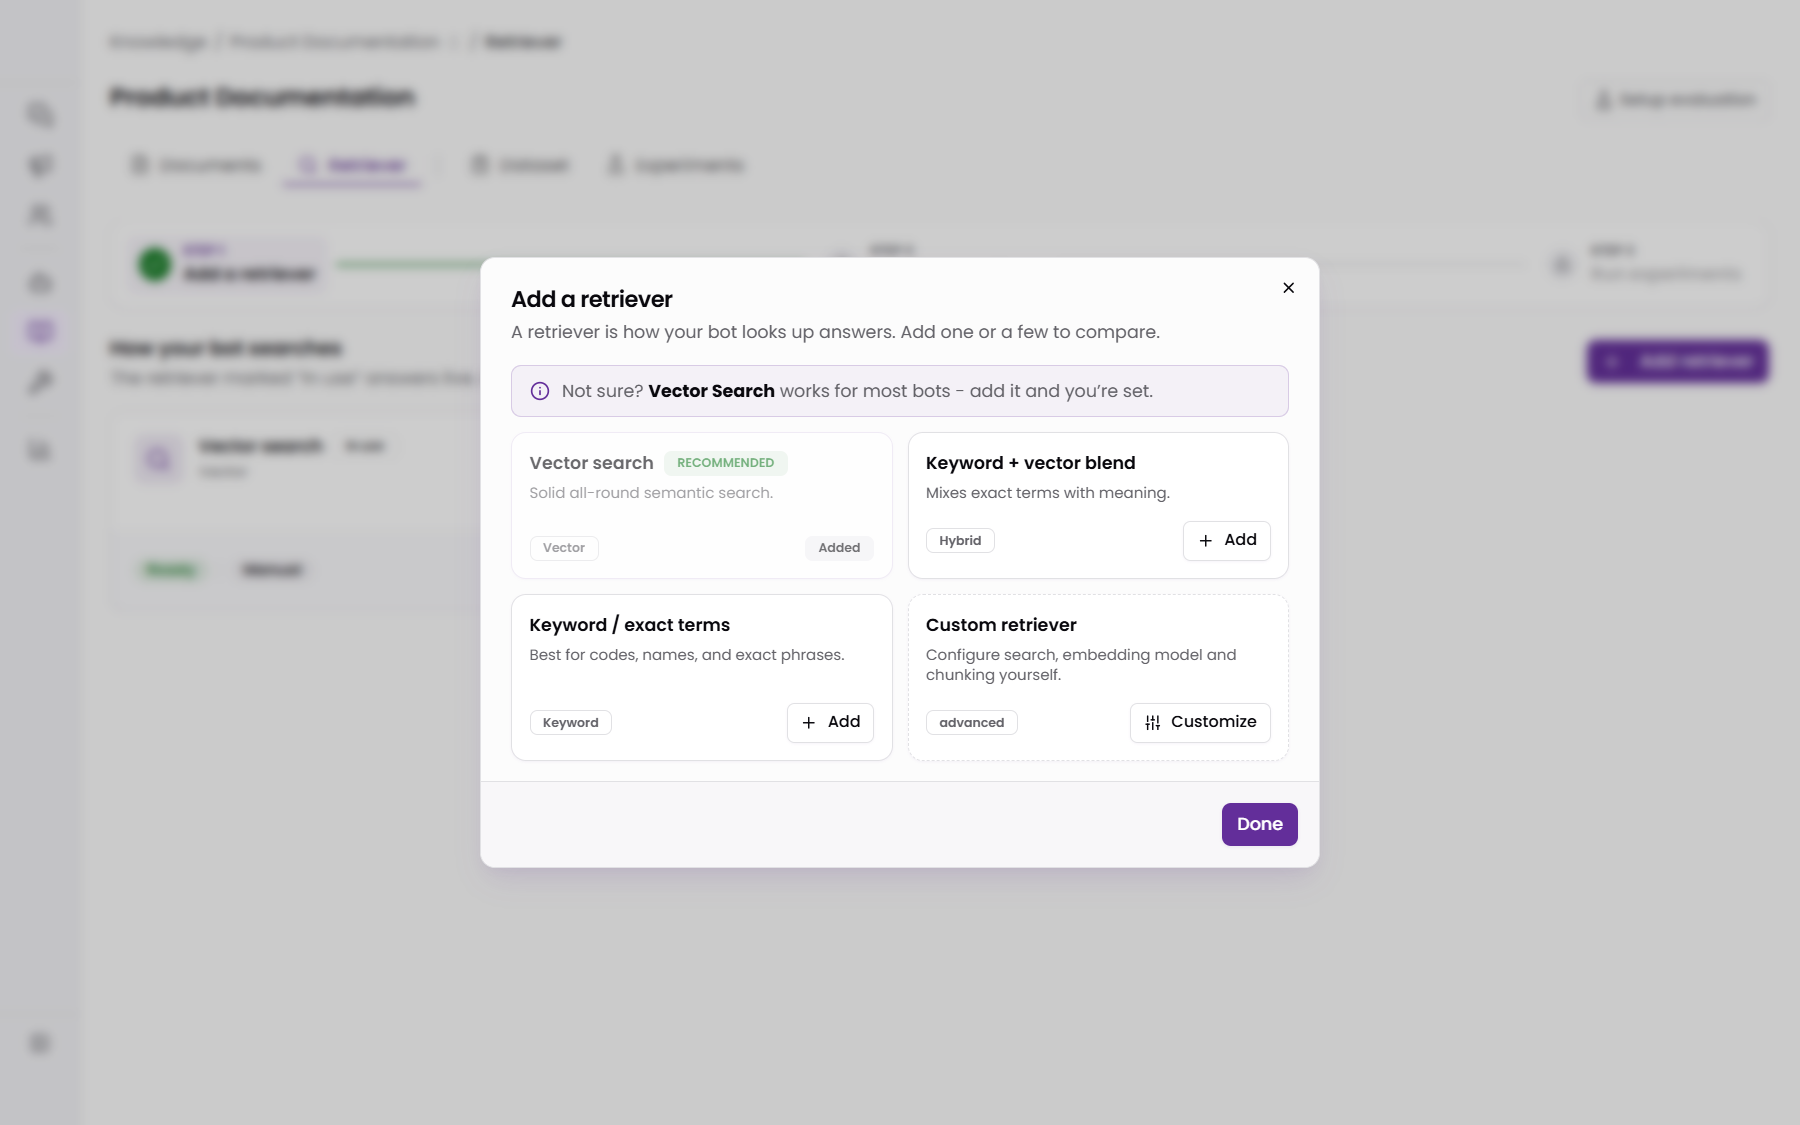Click the sliders icon in Customize button
The width and height of the screenshot is (1800, 1125).
point(1152,723)
